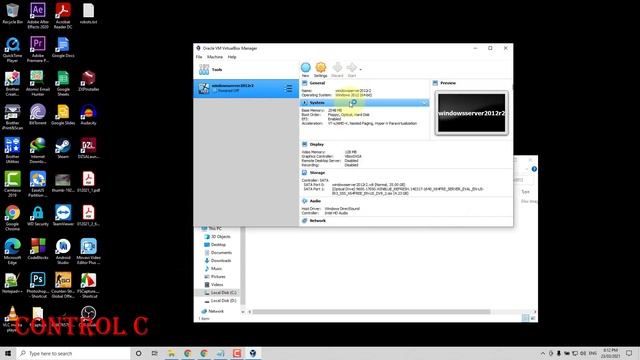This screenshot has width=640, height=360.
Task: Click the SATA Port 1 optical drive entry
Action: pyautogui.click(x=408, y=191)
